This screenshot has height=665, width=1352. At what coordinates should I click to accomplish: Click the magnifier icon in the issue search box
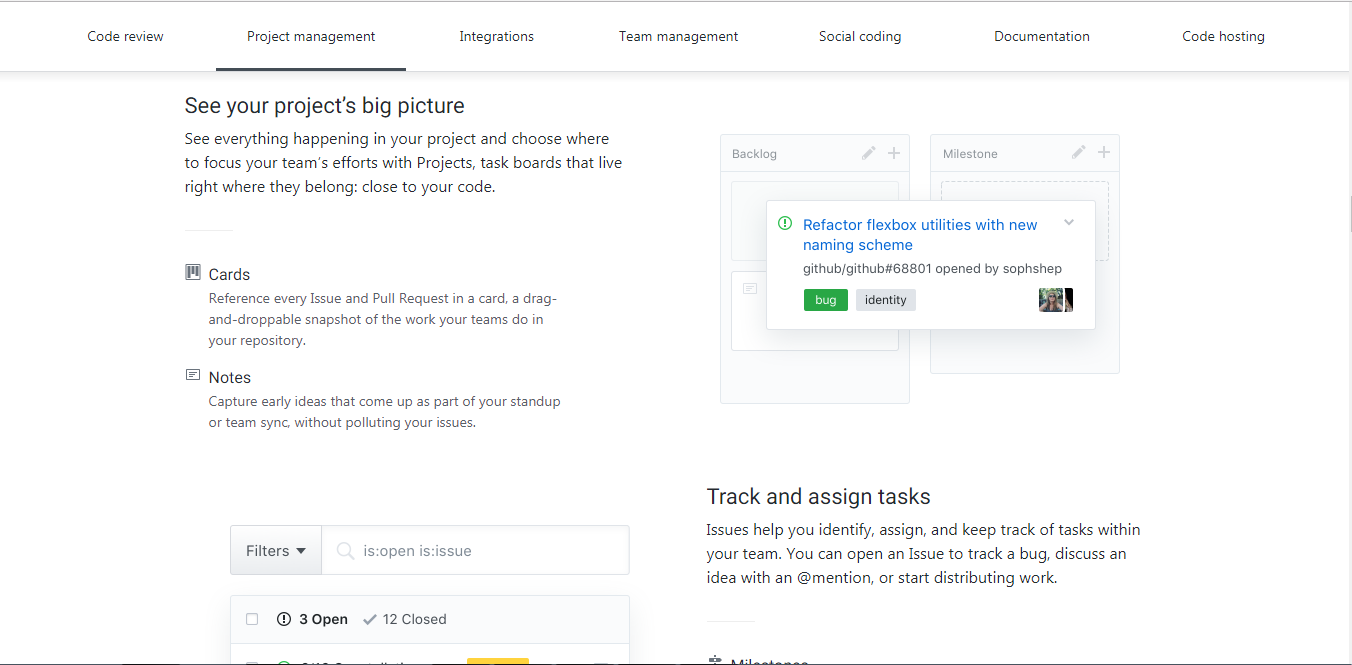(x=345, y=551)
